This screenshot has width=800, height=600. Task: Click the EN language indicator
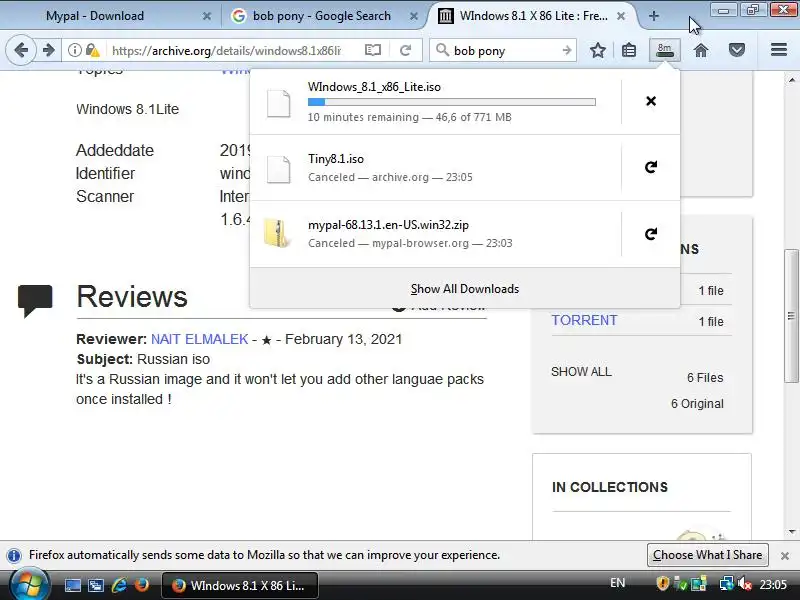point(617,583)
